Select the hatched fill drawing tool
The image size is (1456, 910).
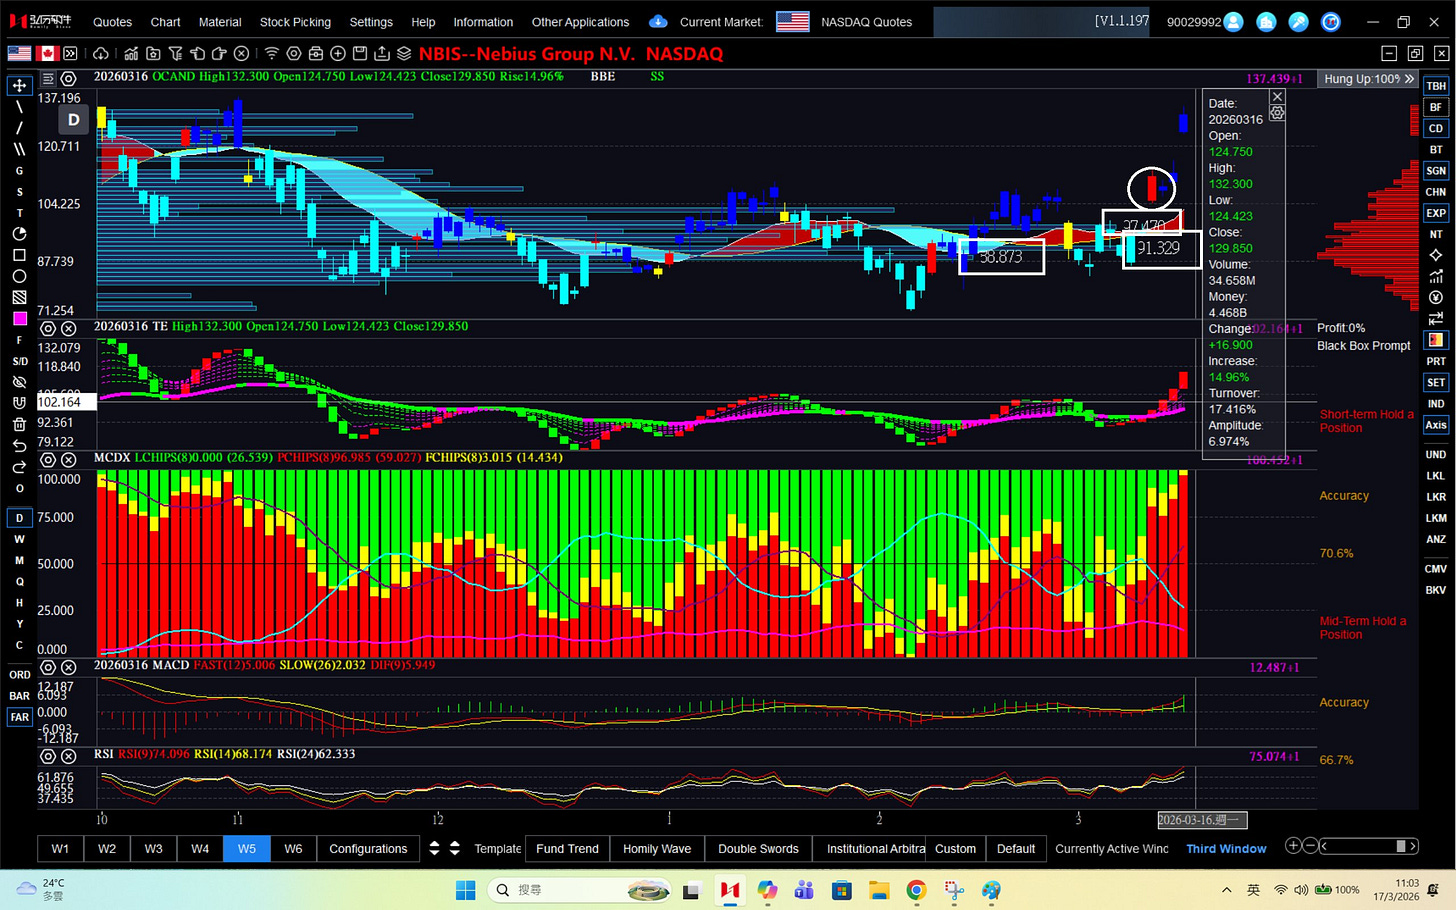(19, 297)
